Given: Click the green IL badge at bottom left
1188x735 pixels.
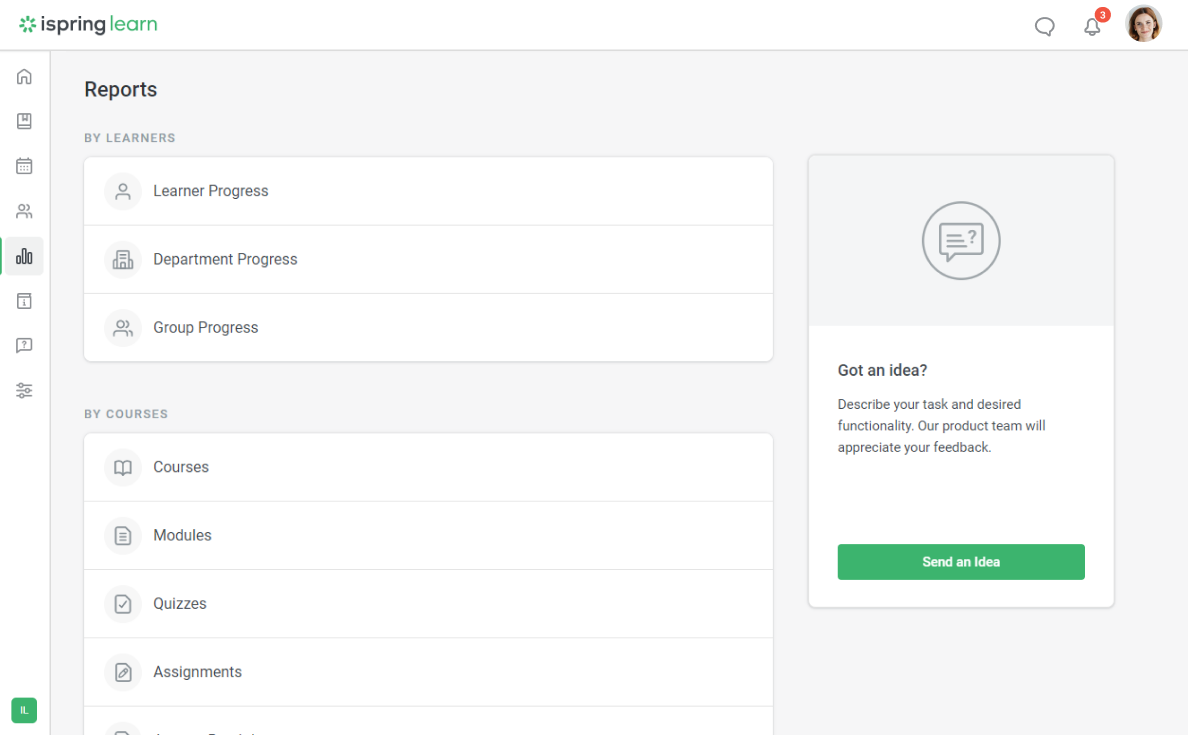Looking at the screenshot, I should click(x=23, y=710).
